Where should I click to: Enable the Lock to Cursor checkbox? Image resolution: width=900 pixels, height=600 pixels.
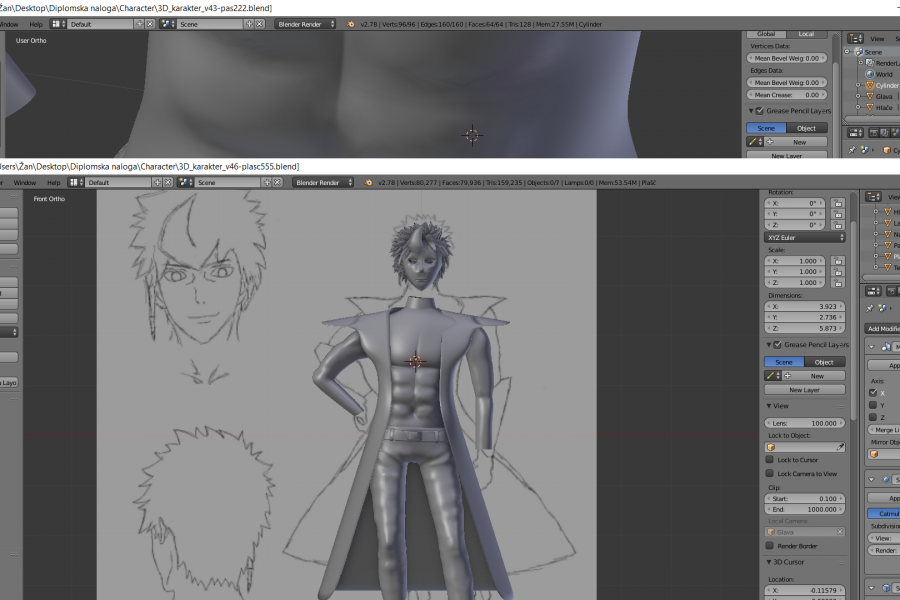(x=770, y=459)
